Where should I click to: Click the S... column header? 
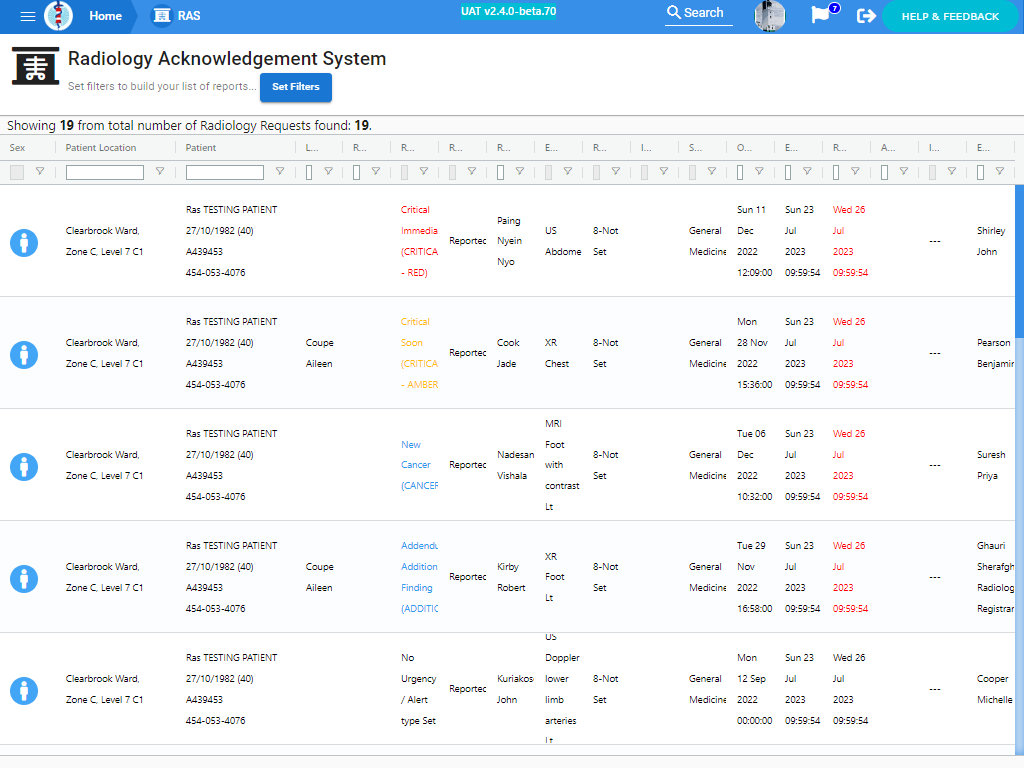[x=695, y=148]
